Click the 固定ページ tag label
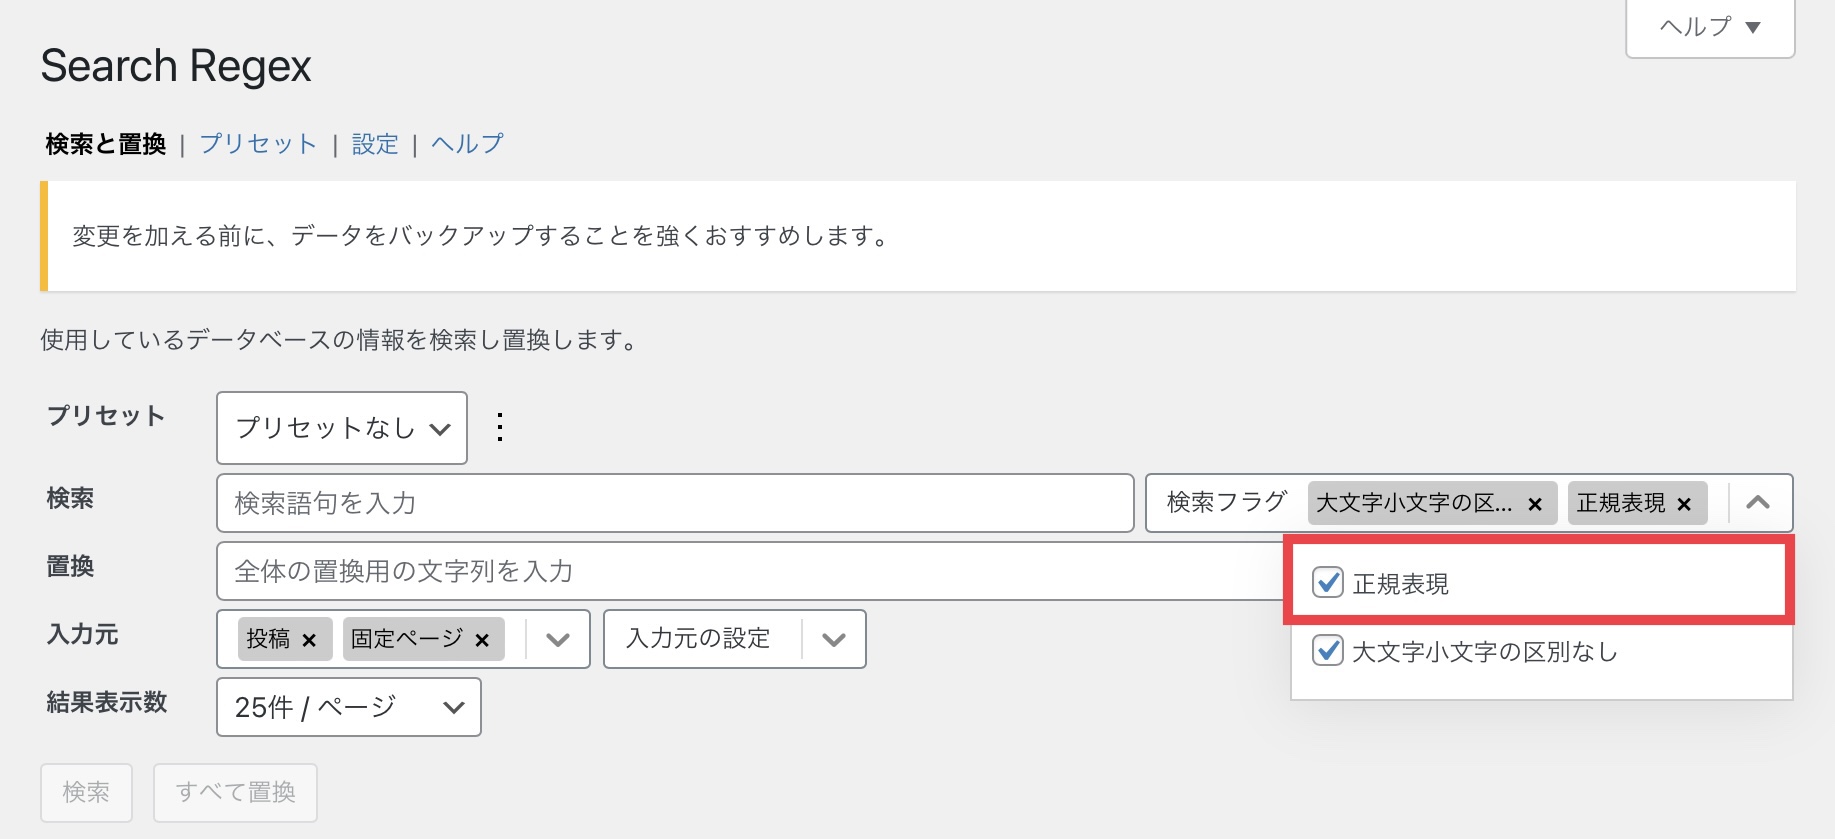 [407, 639]
